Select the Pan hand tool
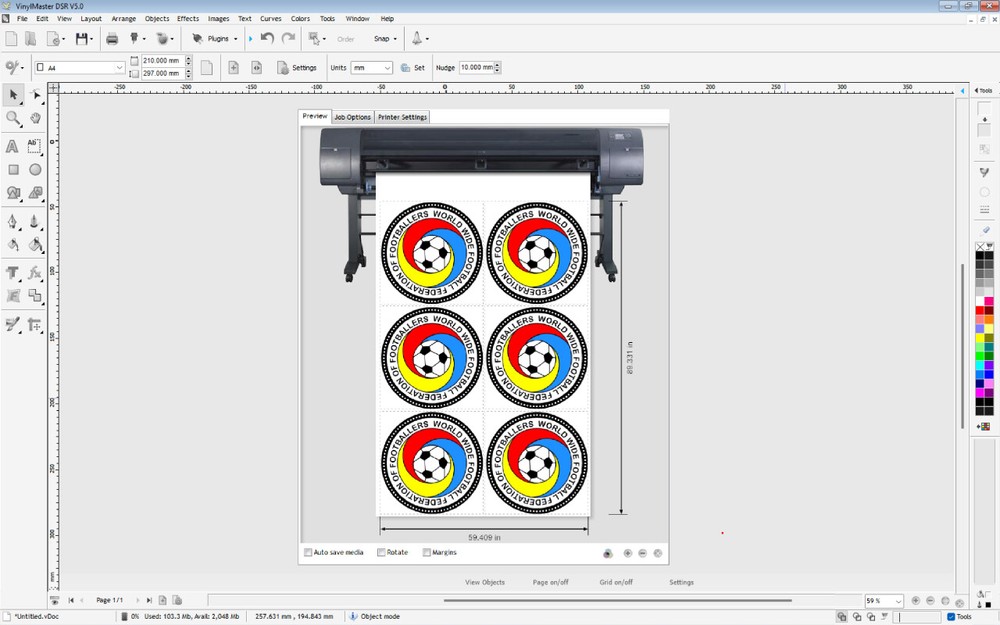1000x625 pixels. tap(35, 118)
